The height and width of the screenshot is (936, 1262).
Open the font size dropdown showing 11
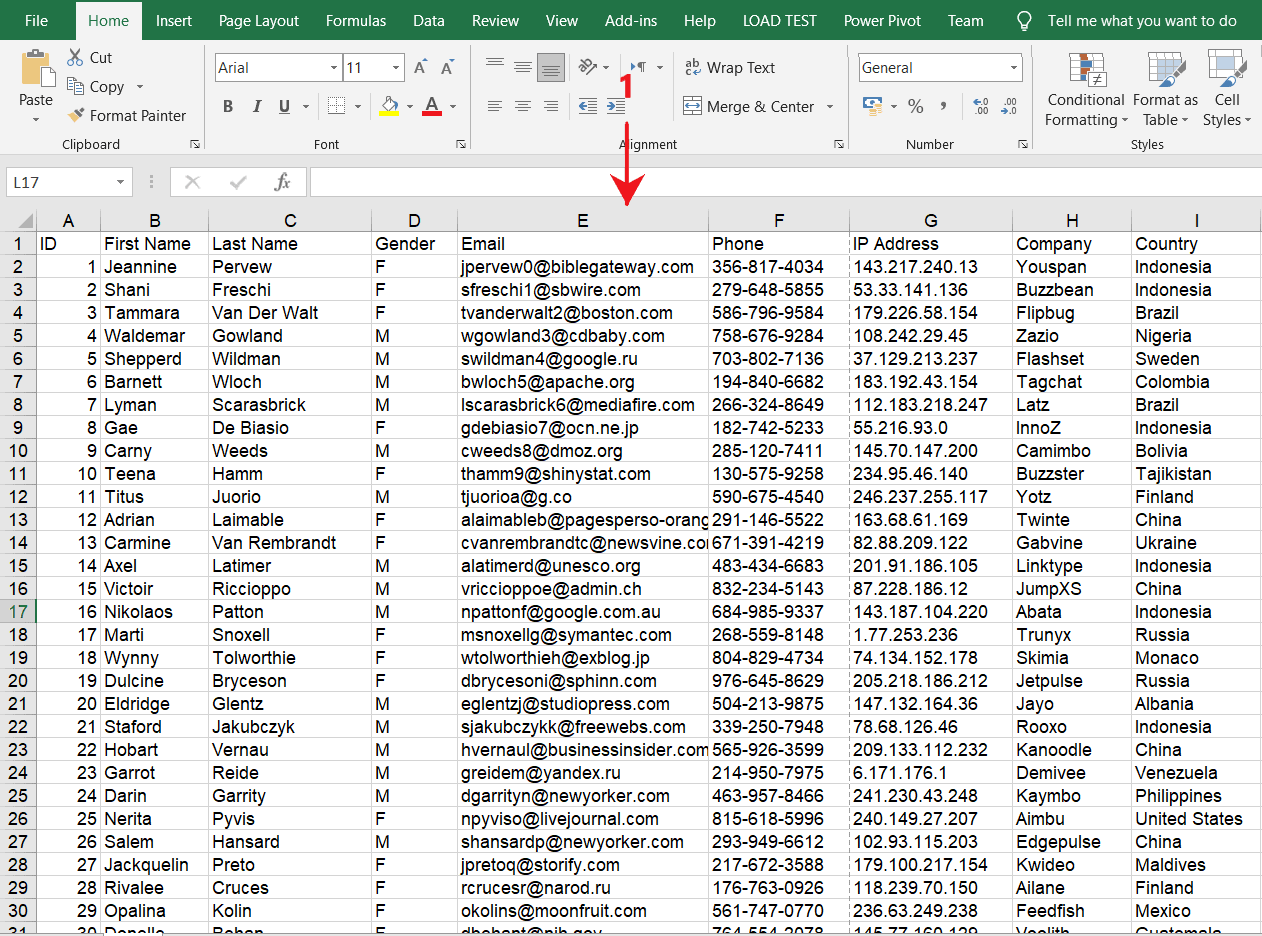[396, 68]
